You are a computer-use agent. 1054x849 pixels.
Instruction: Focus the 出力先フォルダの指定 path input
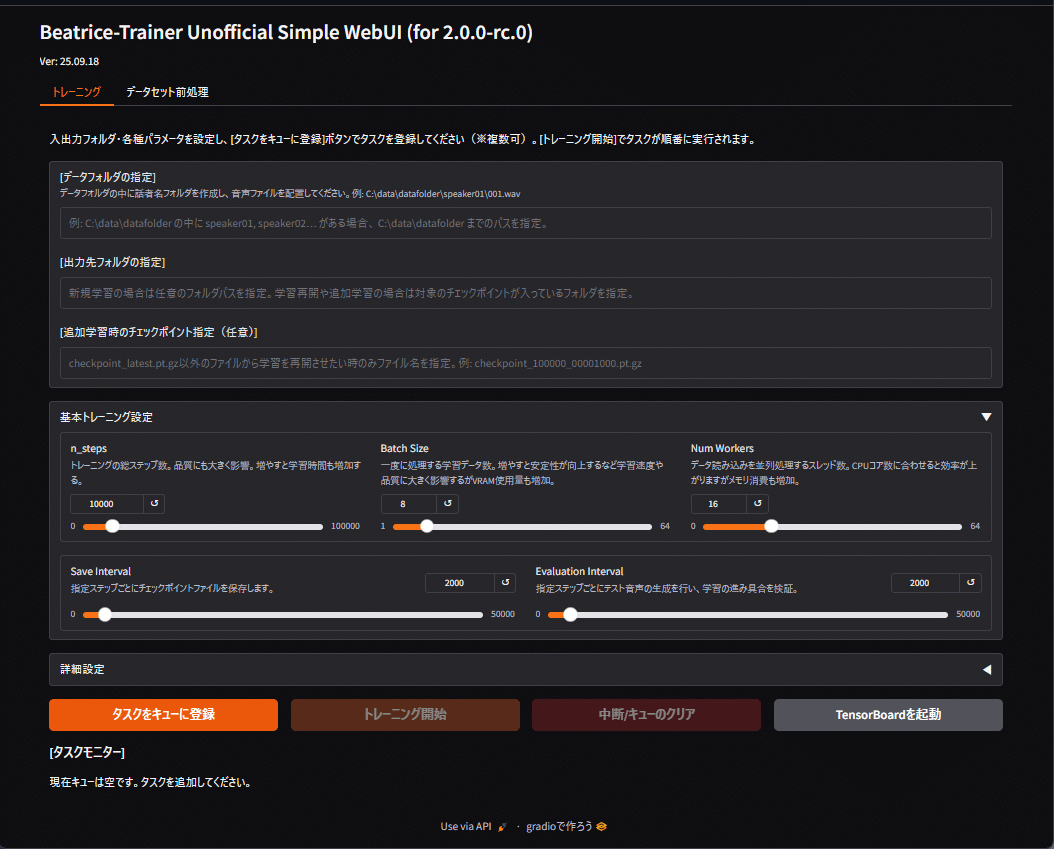pos(526,293)
